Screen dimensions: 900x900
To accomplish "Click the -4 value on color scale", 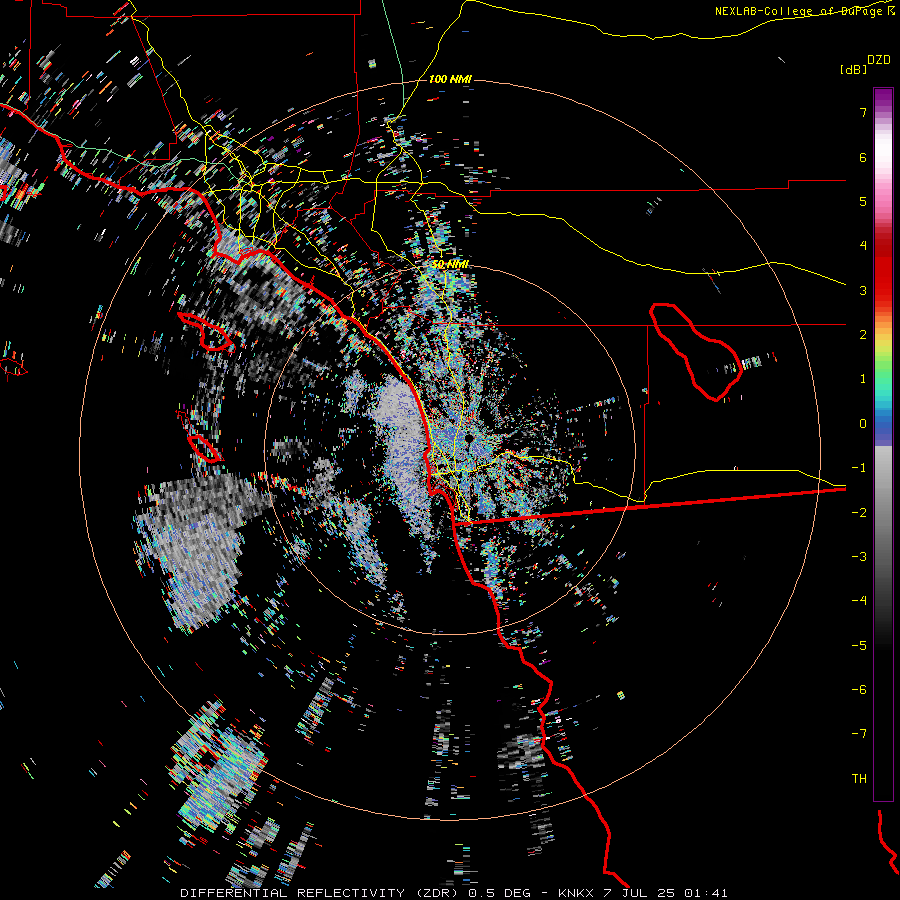I will point(859,600).
